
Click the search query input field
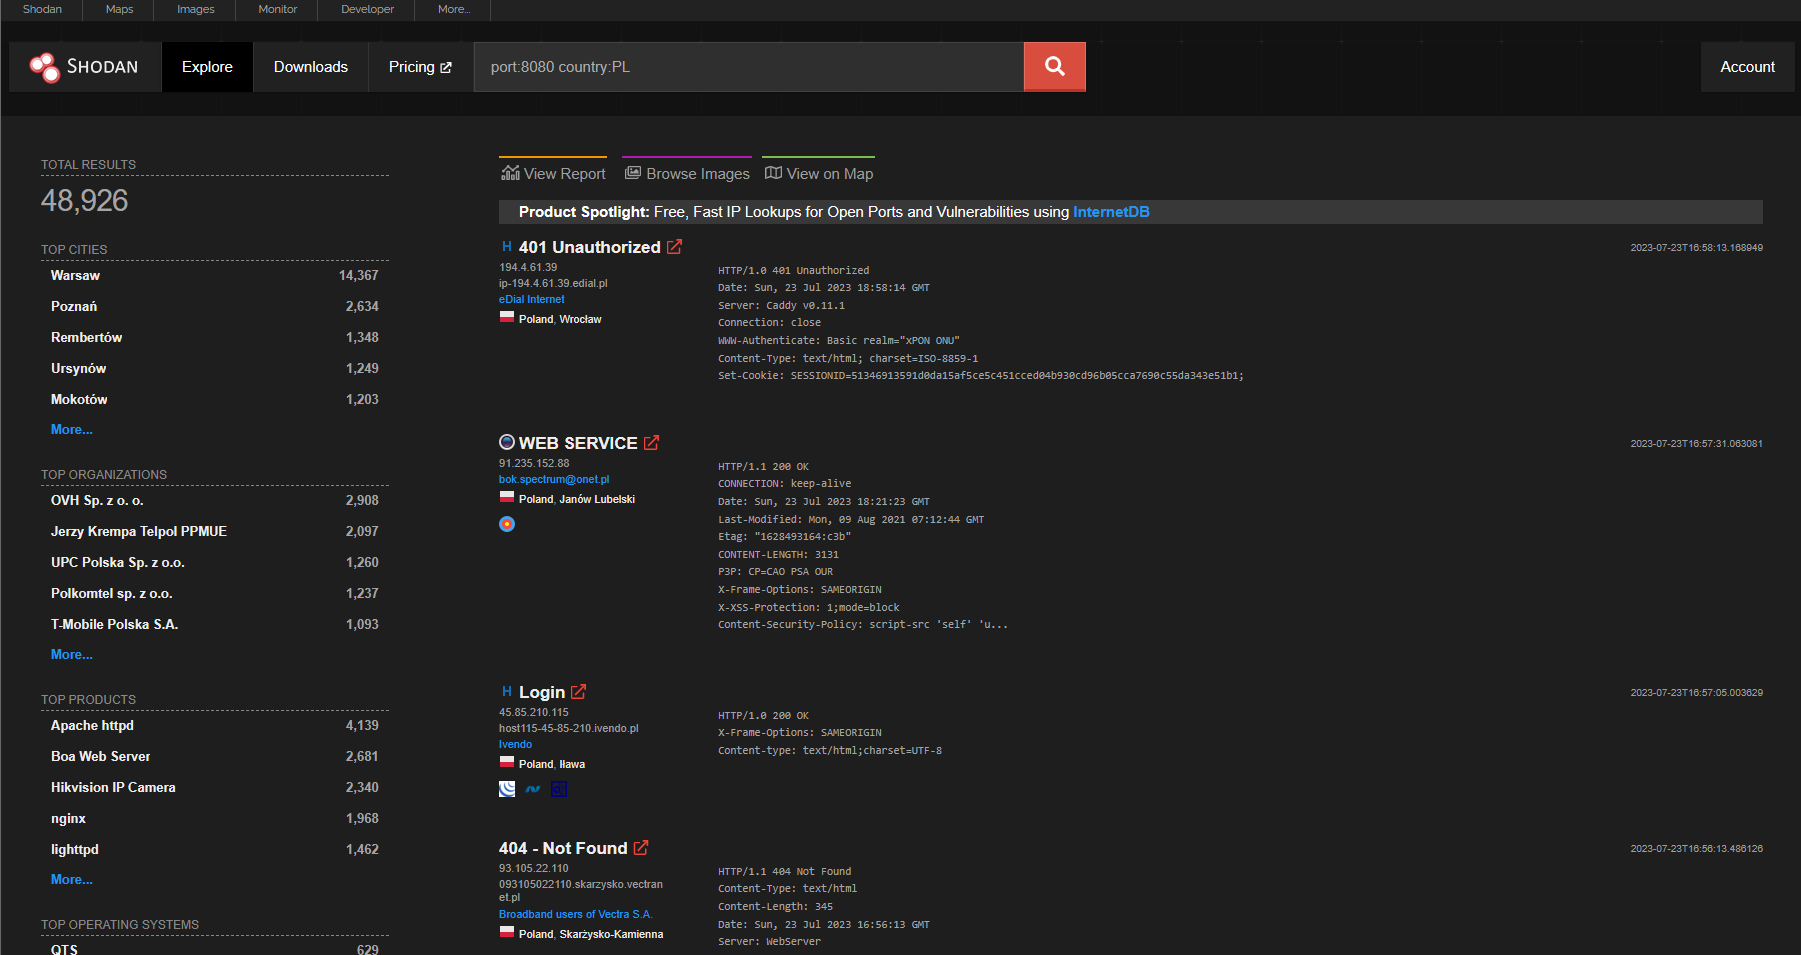pyautogui.click(x=749, y=67)
